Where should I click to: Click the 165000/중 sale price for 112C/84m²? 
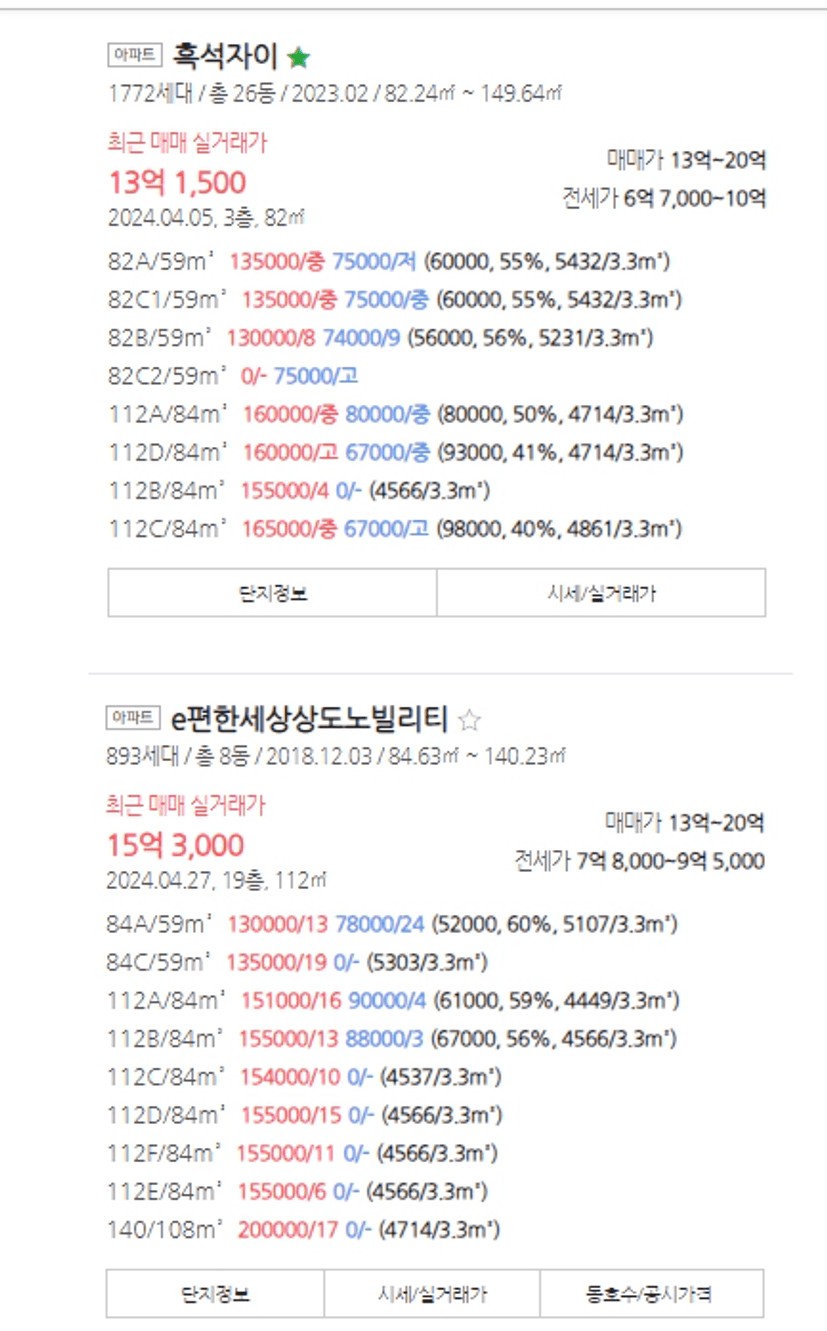point(282,528)
